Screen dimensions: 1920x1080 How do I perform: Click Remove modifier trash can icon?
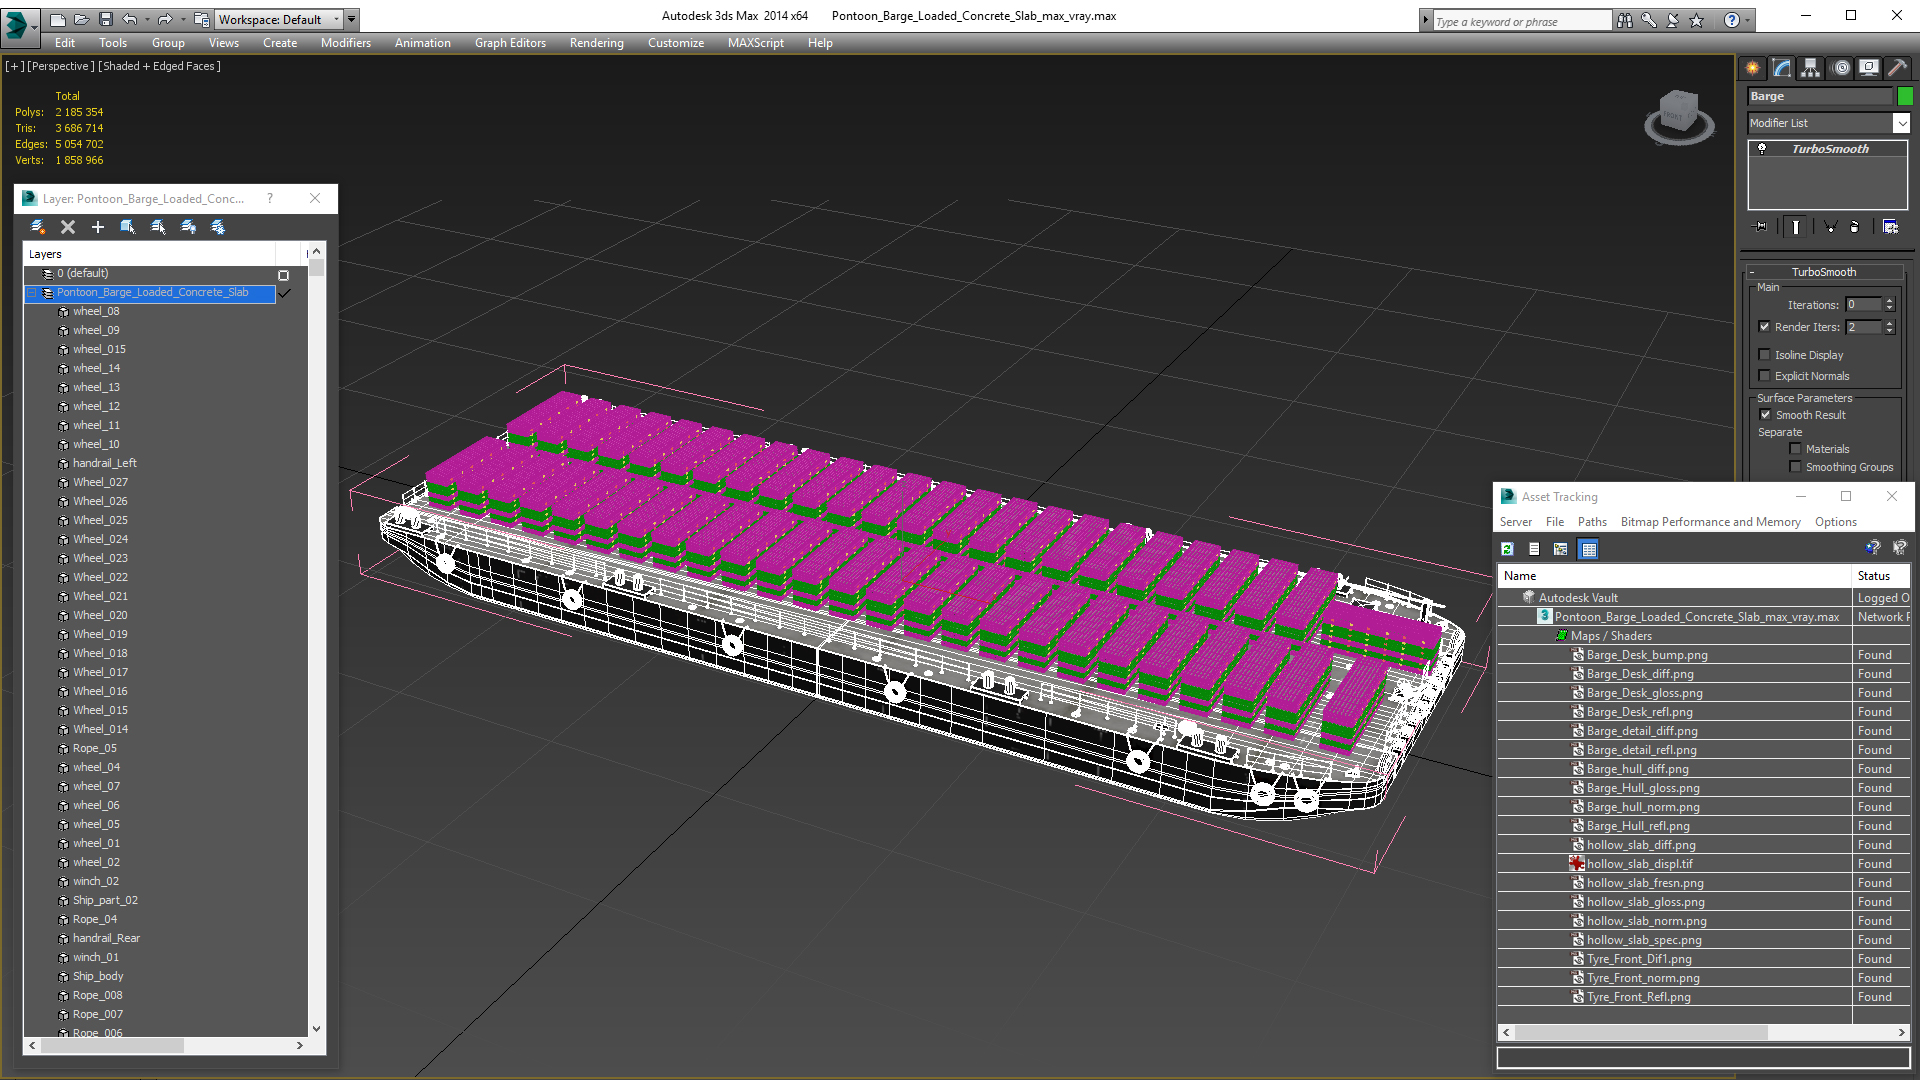pos(1855,227)
